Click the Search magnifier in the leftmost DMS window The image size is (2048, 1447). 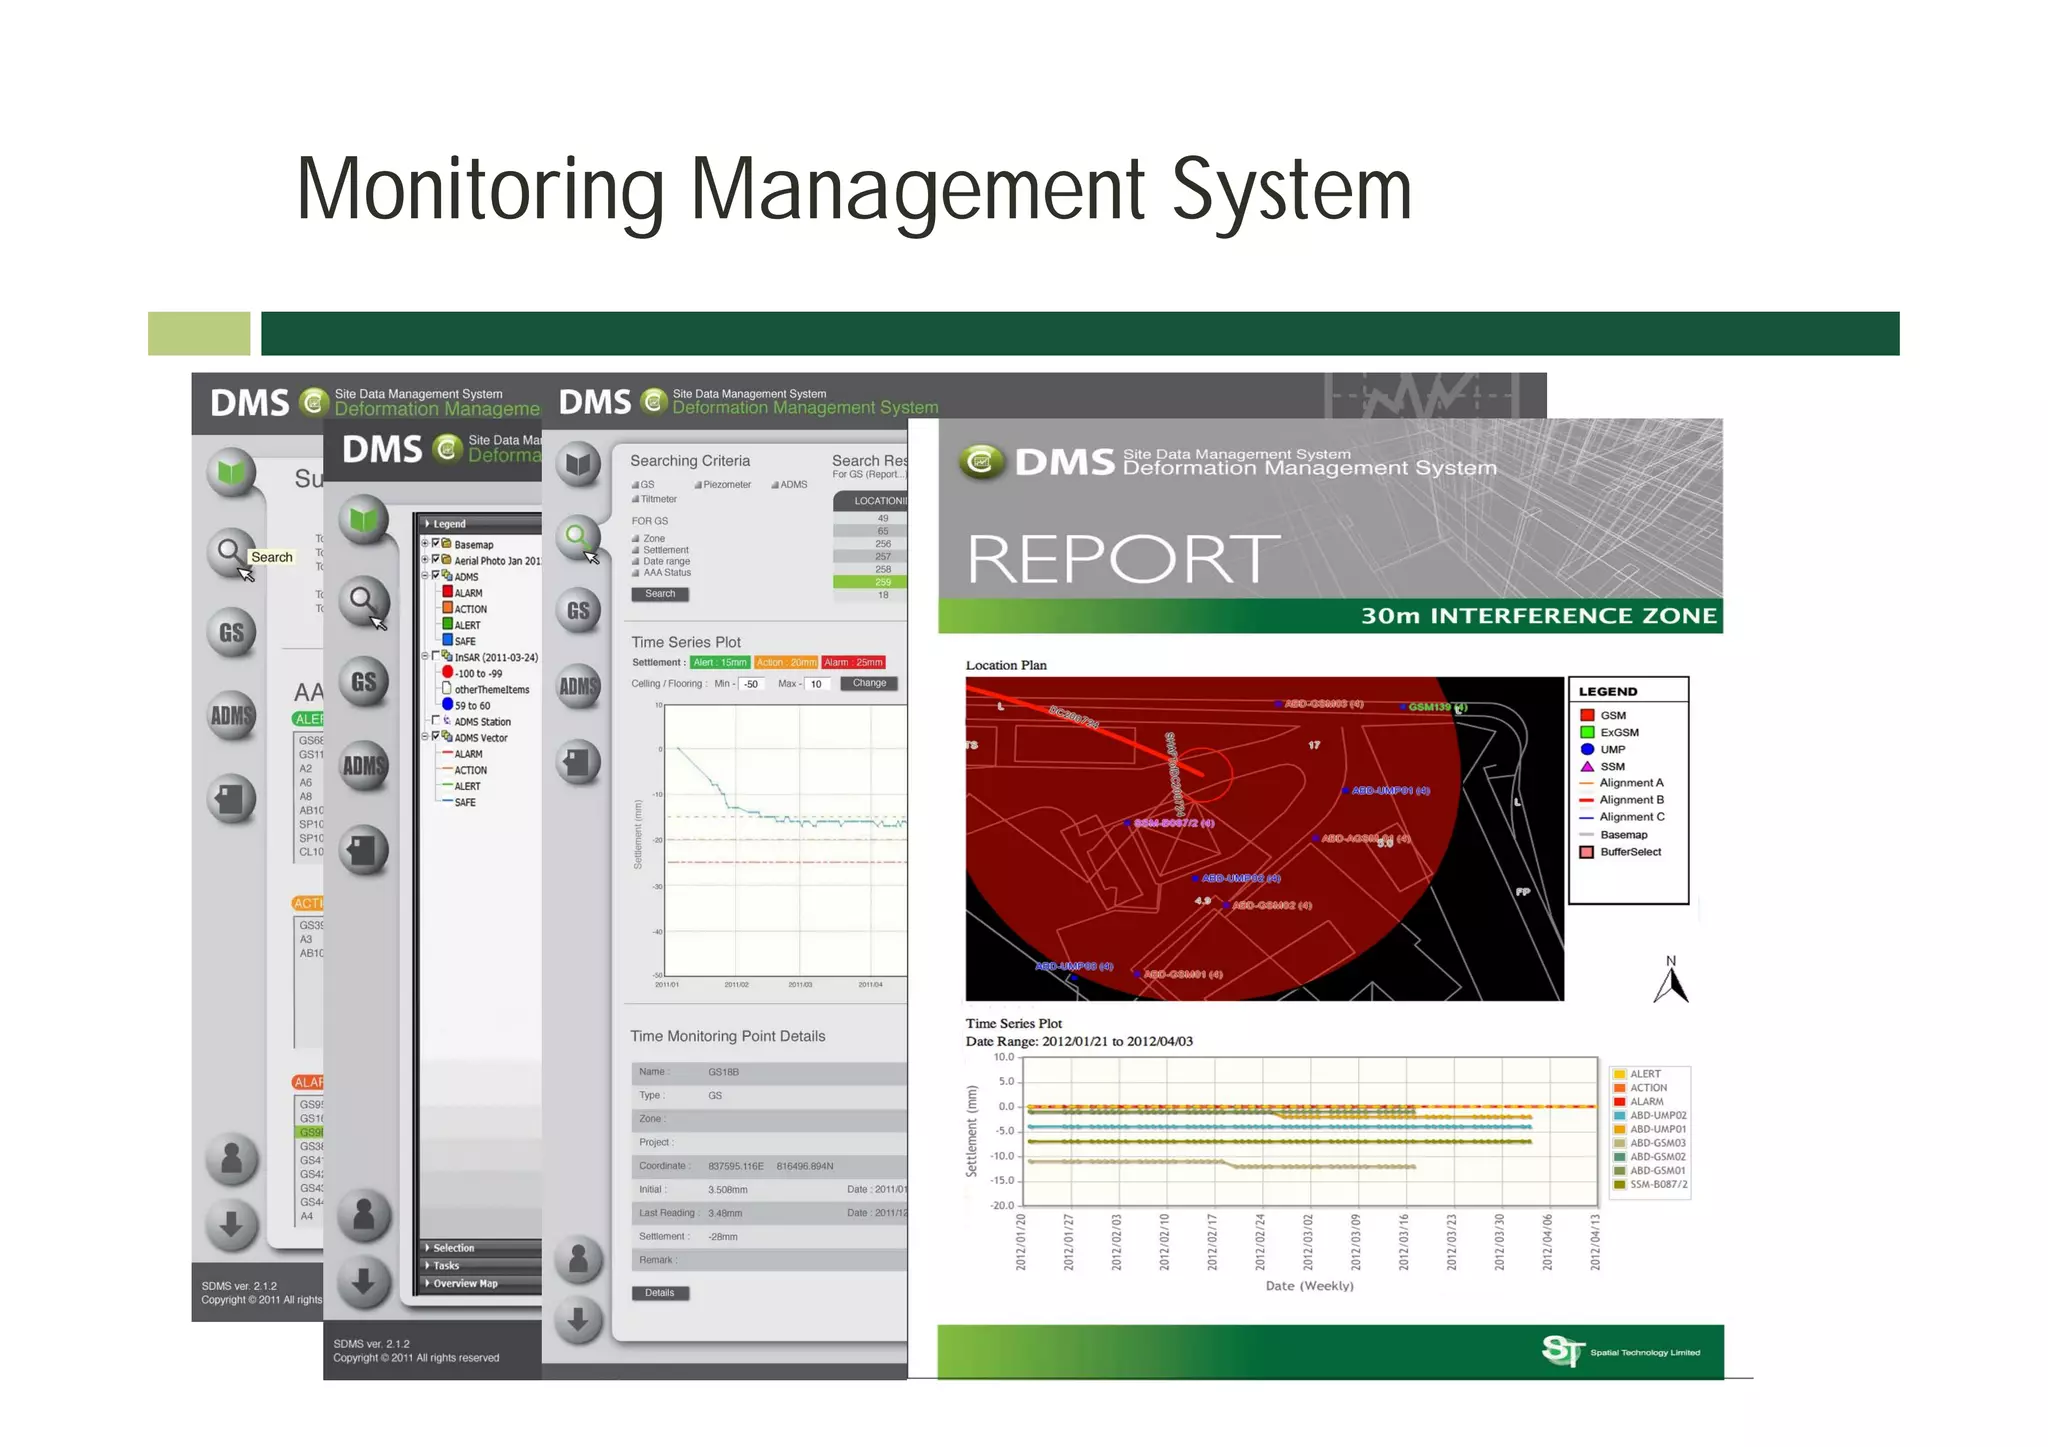[x=231, y=551]
